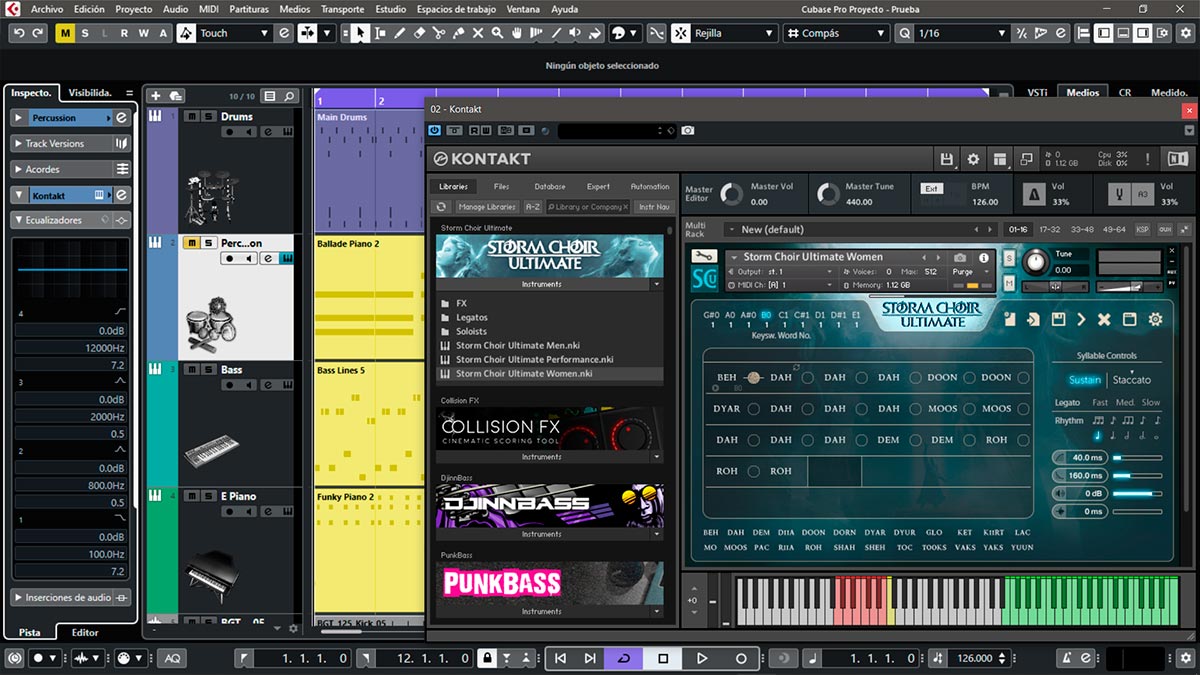This screenshot has width=1200, height=675.
Task: Toggle Kontakt metronome icon
Action: tap(1032, 192)
